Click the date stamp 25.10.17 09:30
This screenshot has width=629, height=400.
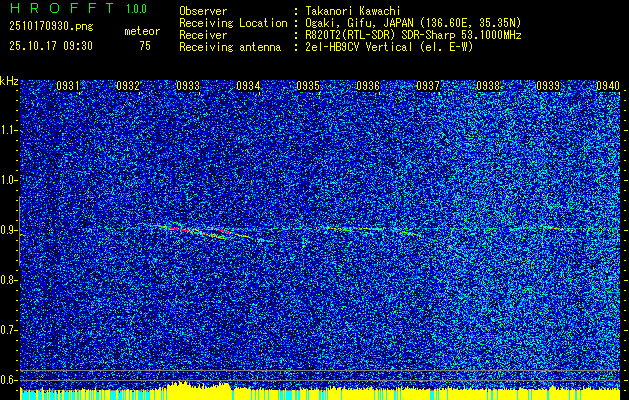pos(51,46)
